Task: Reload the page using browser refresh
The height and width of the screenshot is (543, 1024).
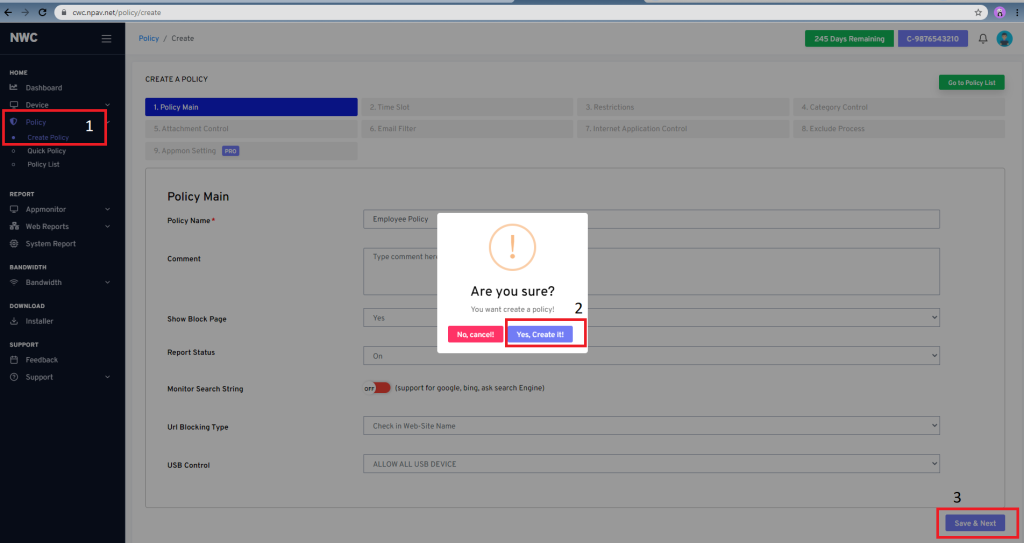Action: pyautogui.click(x=42, y=12)
